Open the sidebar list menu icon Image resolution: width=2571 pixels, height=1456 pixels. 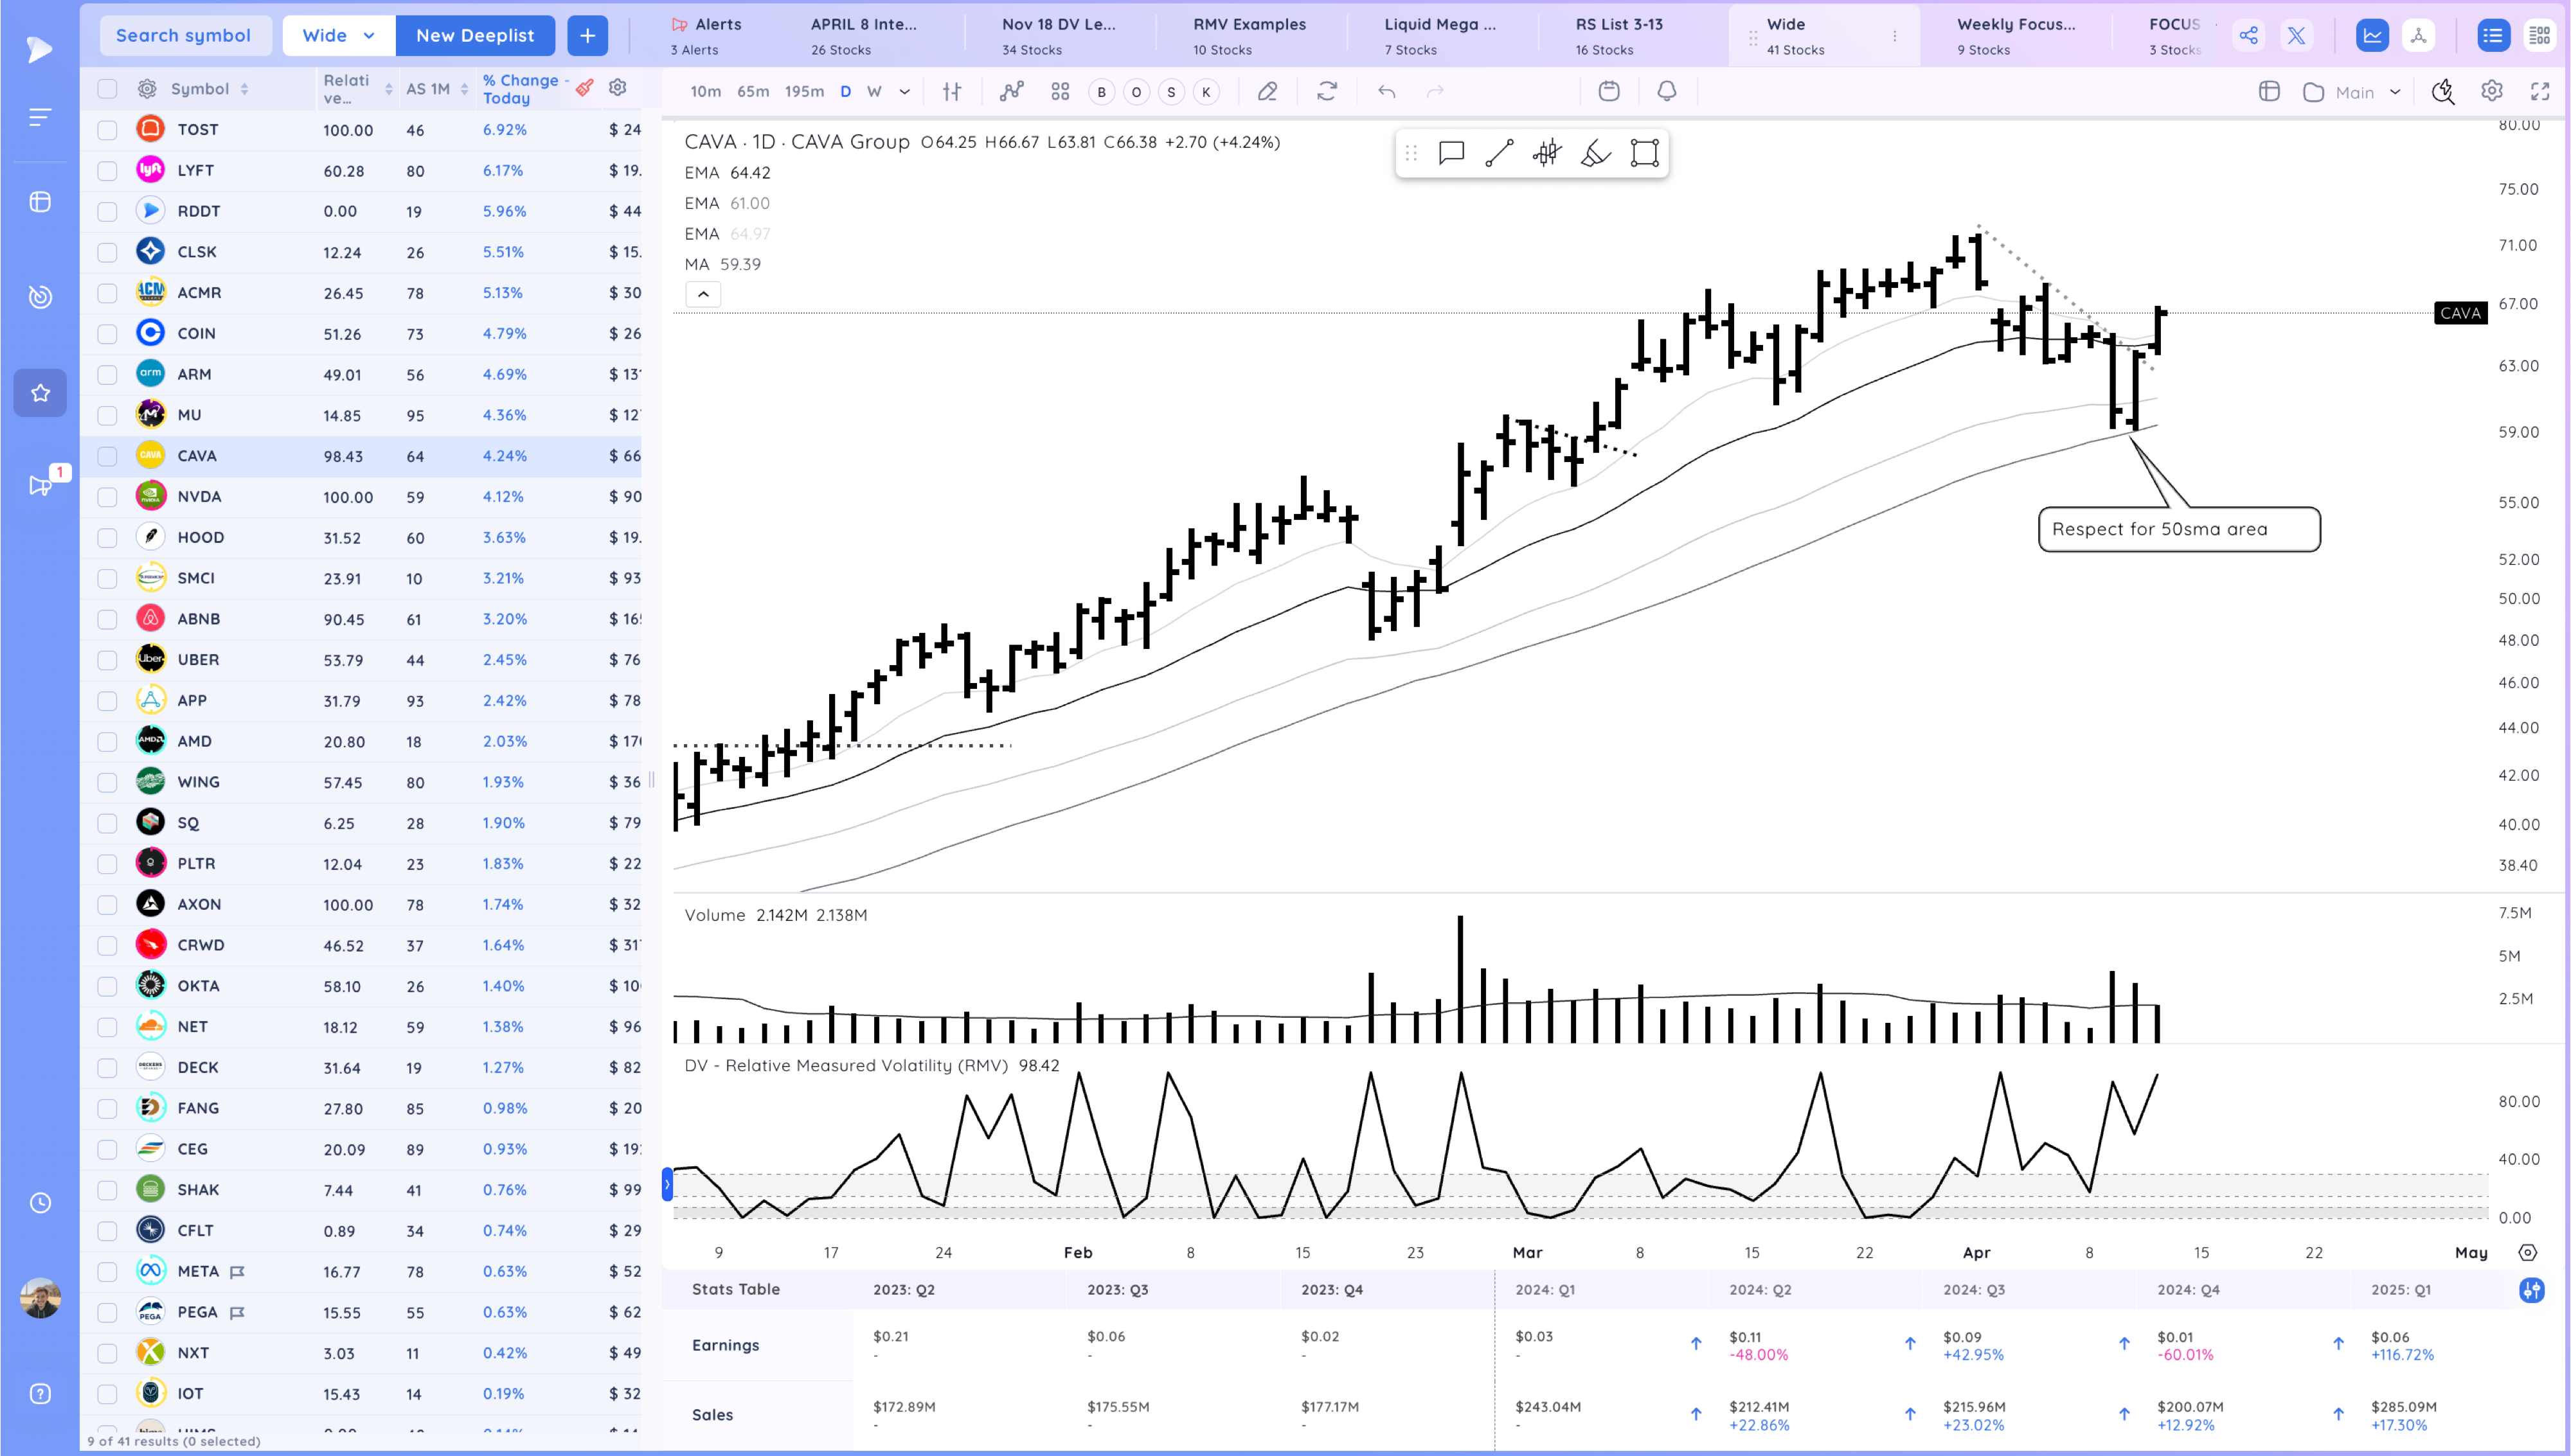click(39, 117)
